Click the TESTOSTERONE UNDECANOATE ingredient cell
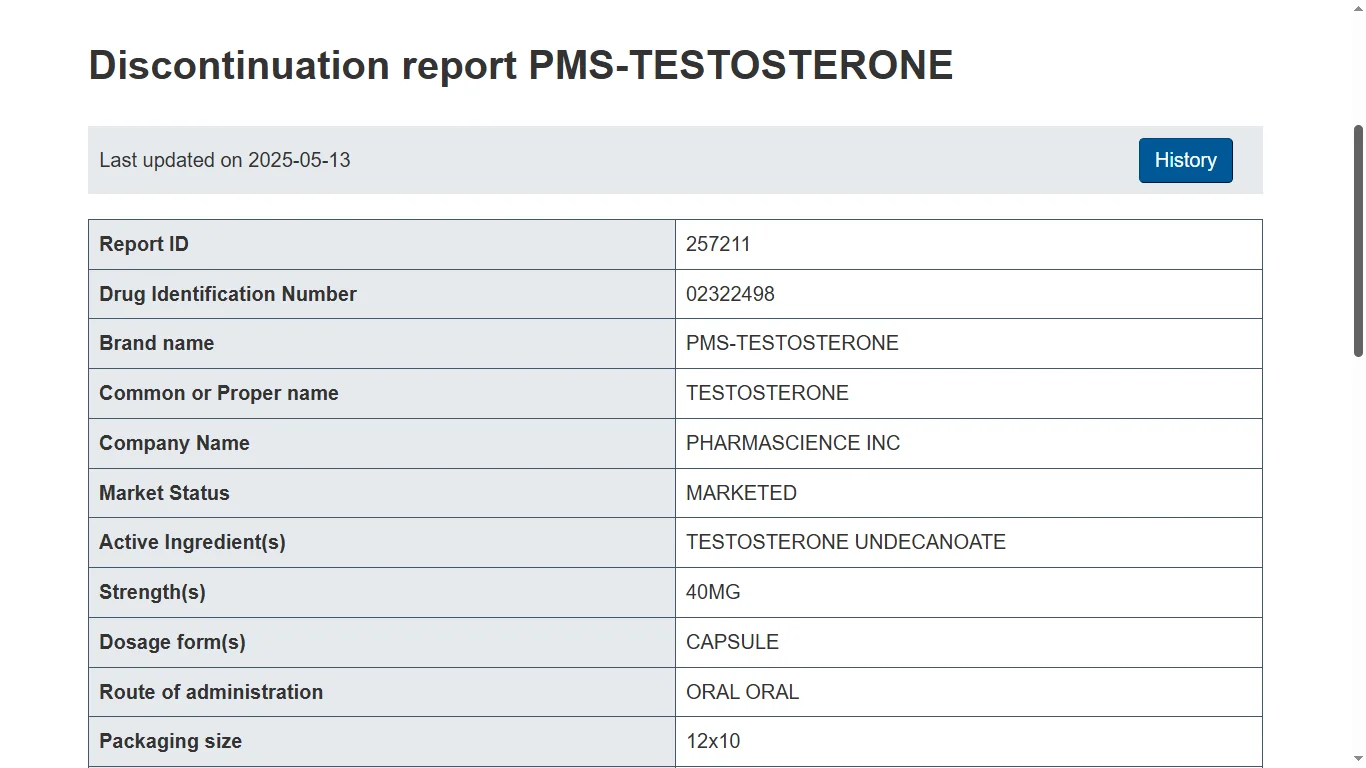The image size is (1366, 768). point(846,542)
